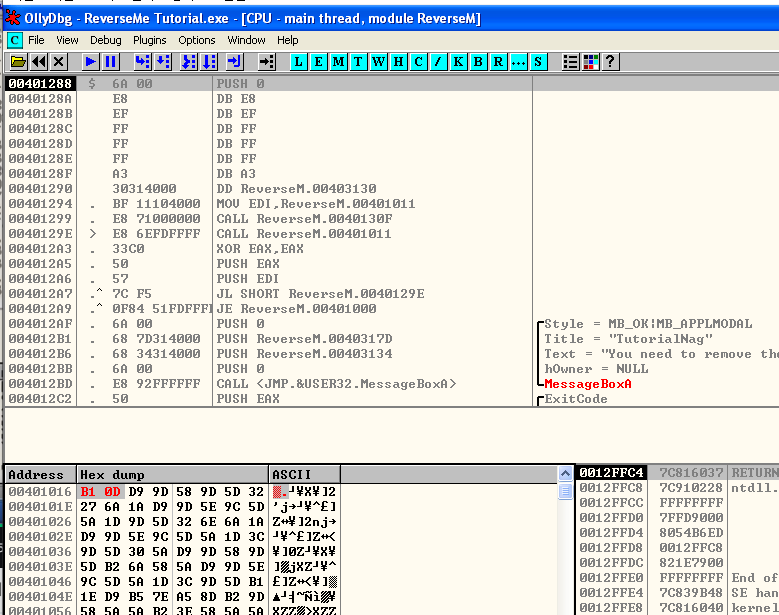Viewport: 779px width, 615px height.
Task: Open References window with R button
Action: (x=498, y=62)
